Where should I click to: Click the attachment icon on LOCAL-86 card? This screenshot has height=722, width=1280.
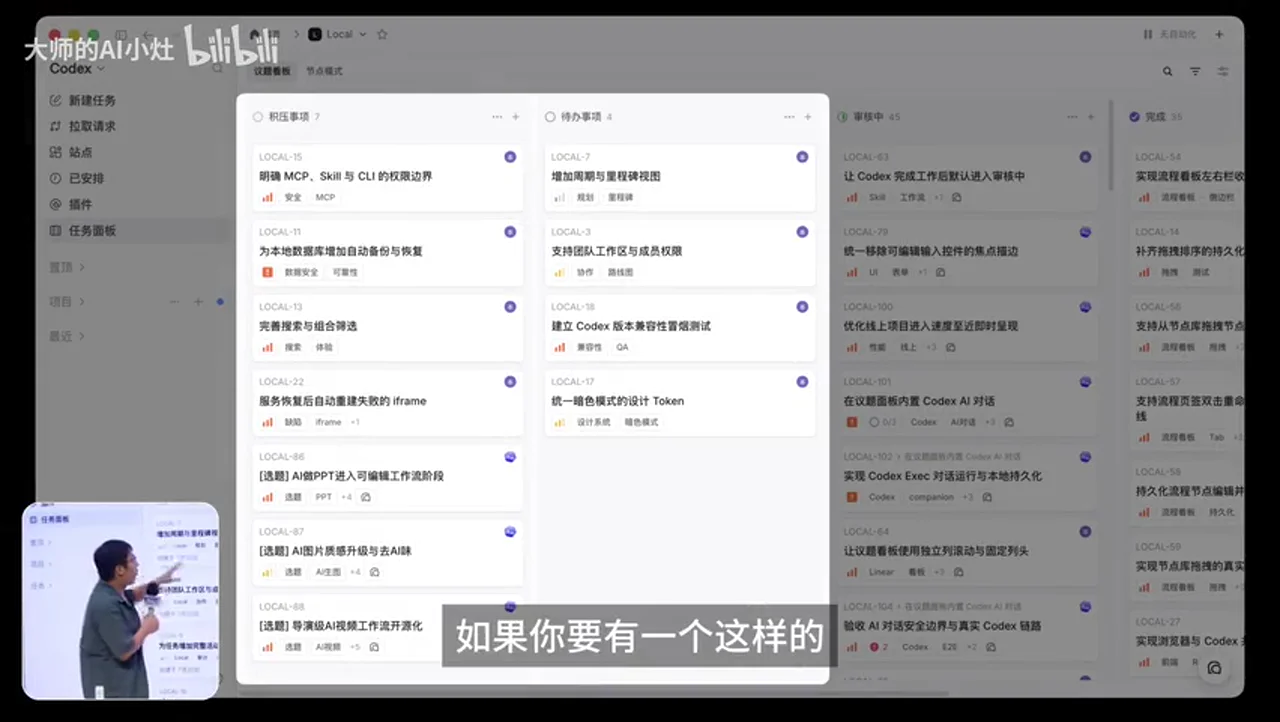(x=366, y=497)
